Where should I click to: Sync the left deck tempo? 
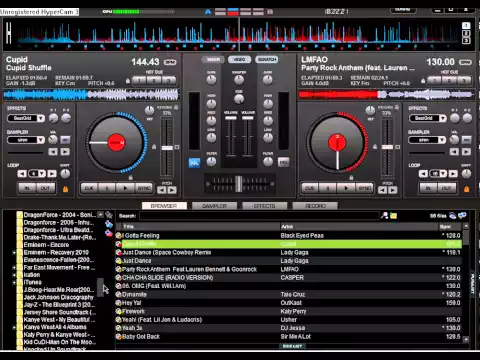pos(144,188)
